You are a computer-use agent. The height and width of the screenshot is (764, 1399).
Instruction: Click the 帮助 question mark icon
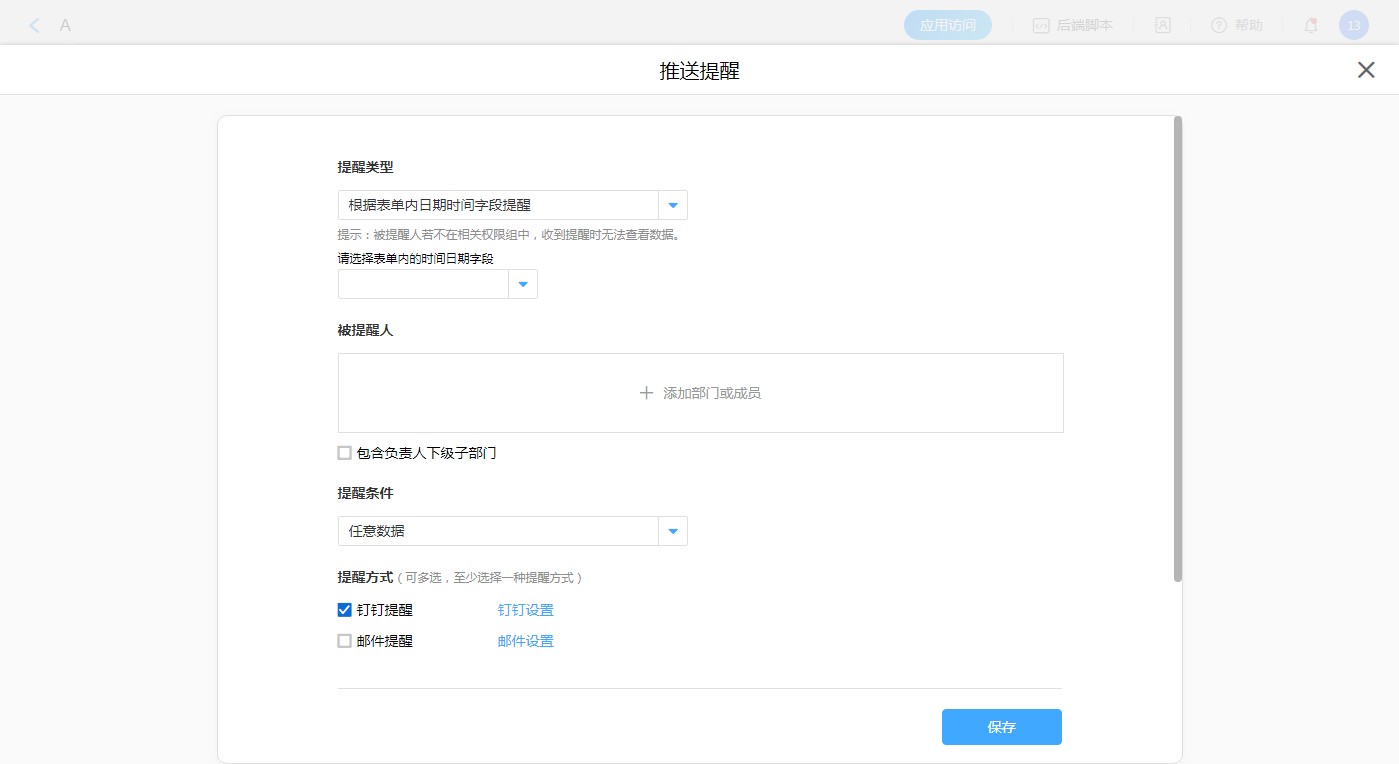click(1218, 26)
